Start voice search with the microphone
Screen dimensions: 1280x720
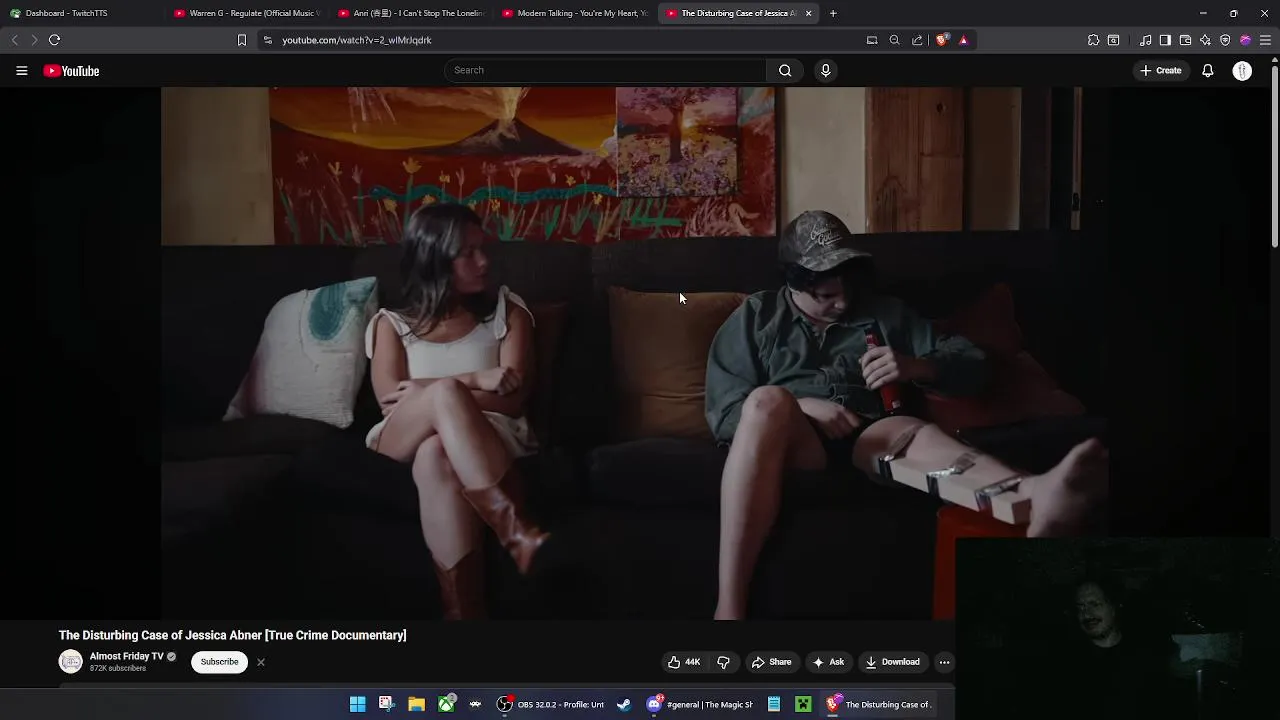825,70
